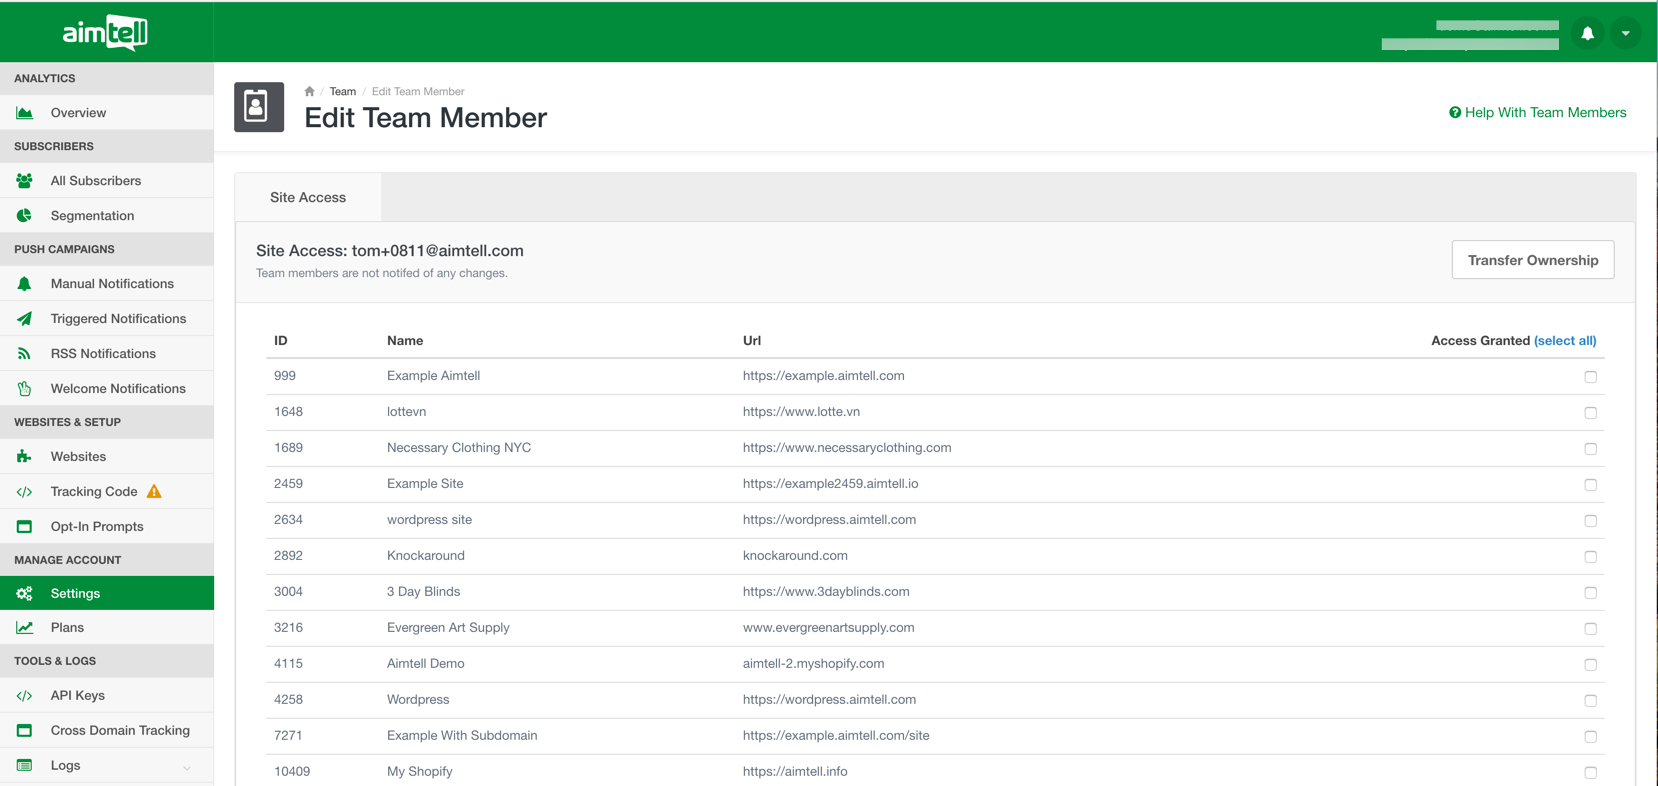Click the All Subscribers people icon
Viewport: 1658px width, 786px height.
coord(25,181)
